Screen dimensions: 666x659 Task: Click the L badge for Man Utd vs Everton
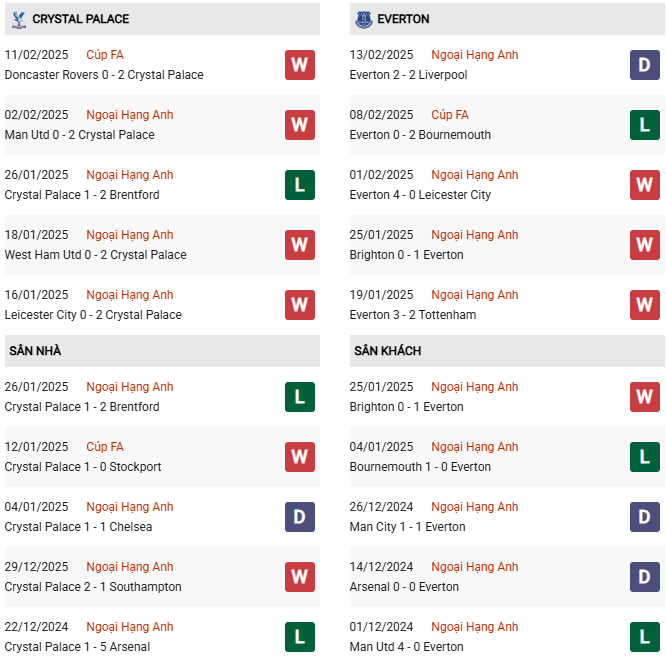click(x=644, y=637)
